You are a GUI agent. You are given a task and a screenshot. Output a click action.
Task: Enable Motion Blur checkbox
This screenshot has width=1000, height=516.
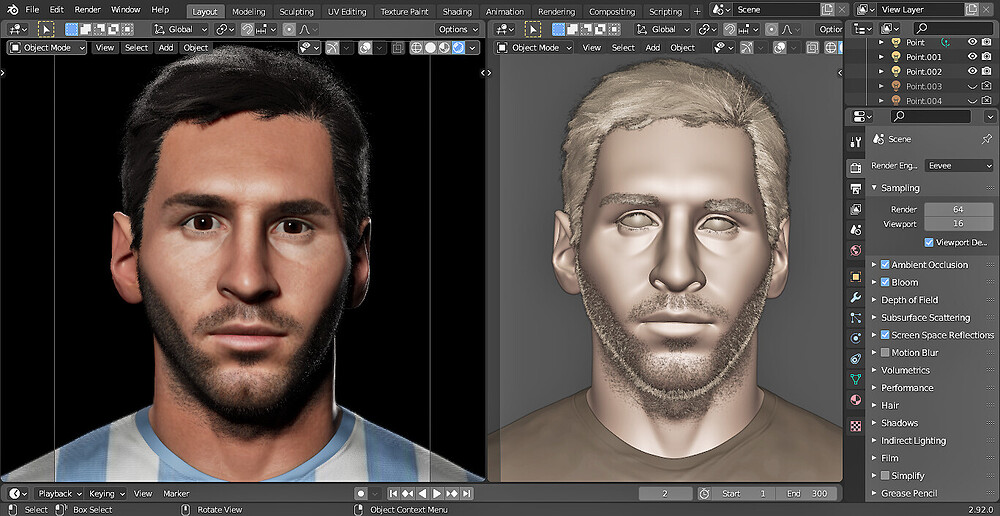[885, 352]
